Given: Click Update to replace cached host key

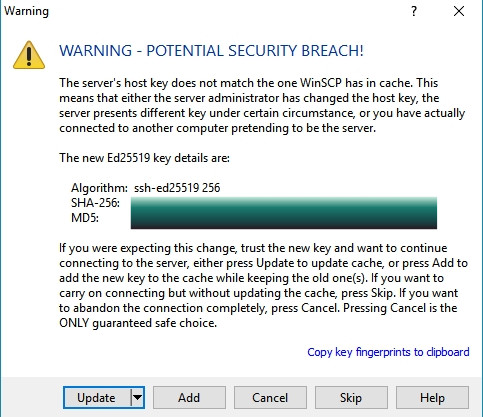Looking at the screenshot, I should coord(96,398).
